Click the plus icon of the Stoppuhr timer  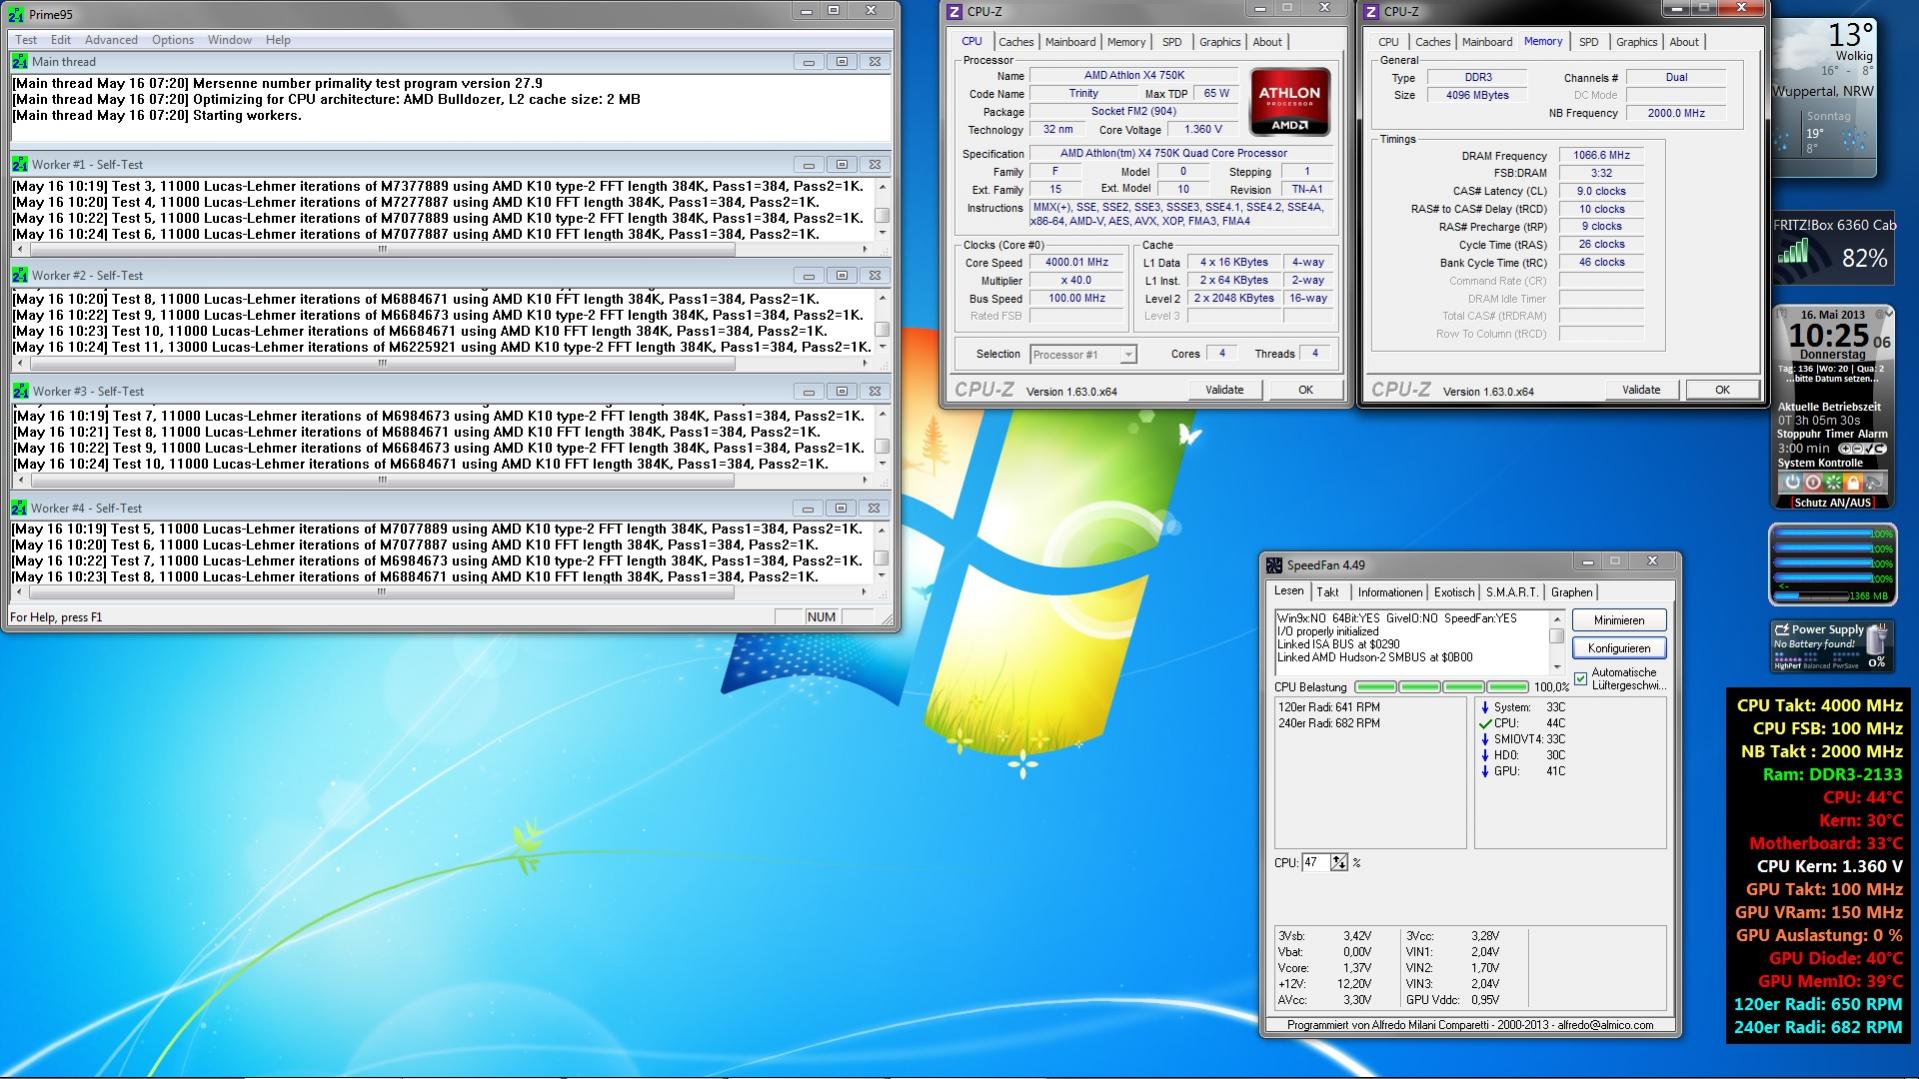[1845, 449]
